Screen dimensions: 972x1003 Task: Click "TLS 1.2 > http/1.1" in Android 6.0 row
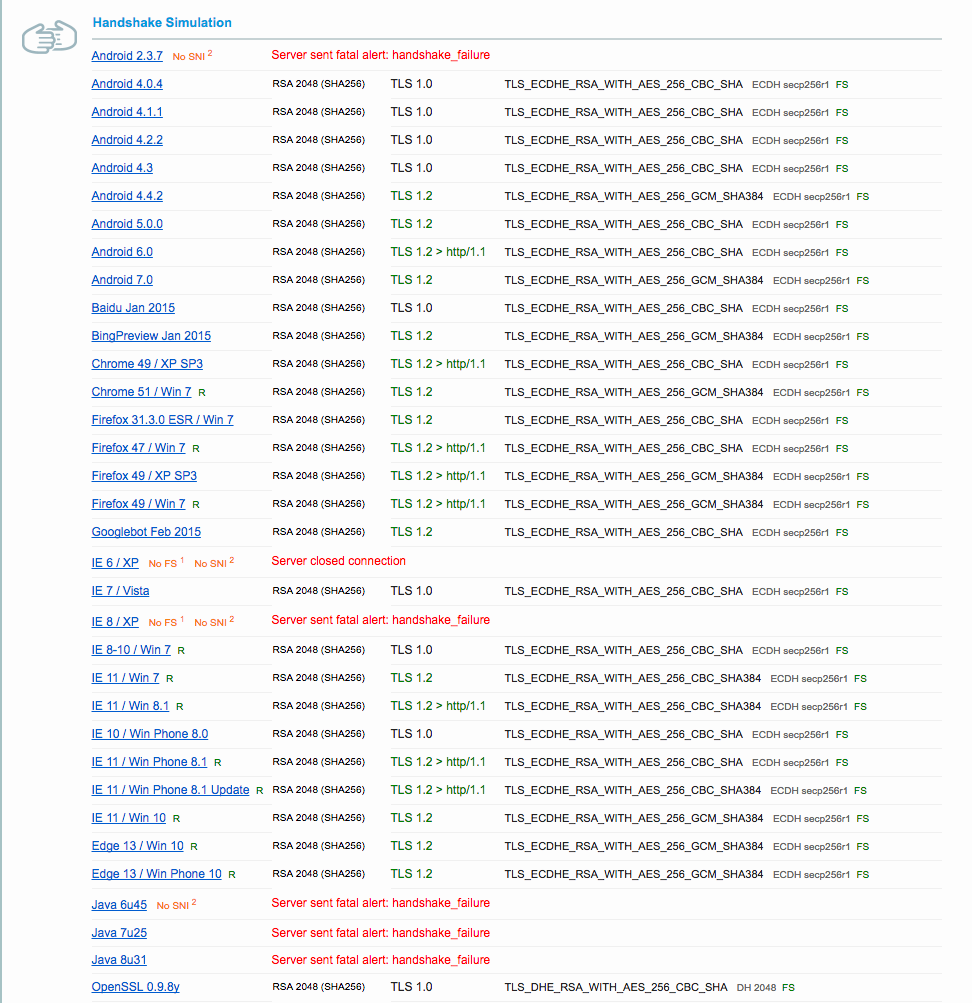438,252
